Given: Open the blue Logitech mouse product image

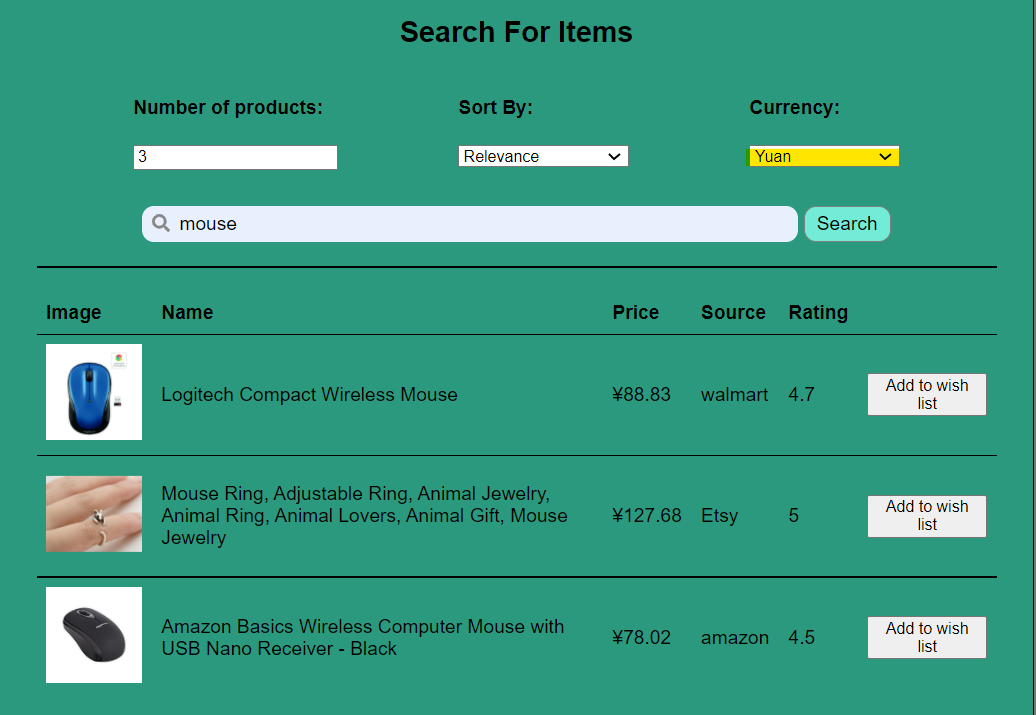Looking at the screenshot, I should coord(94,392).
